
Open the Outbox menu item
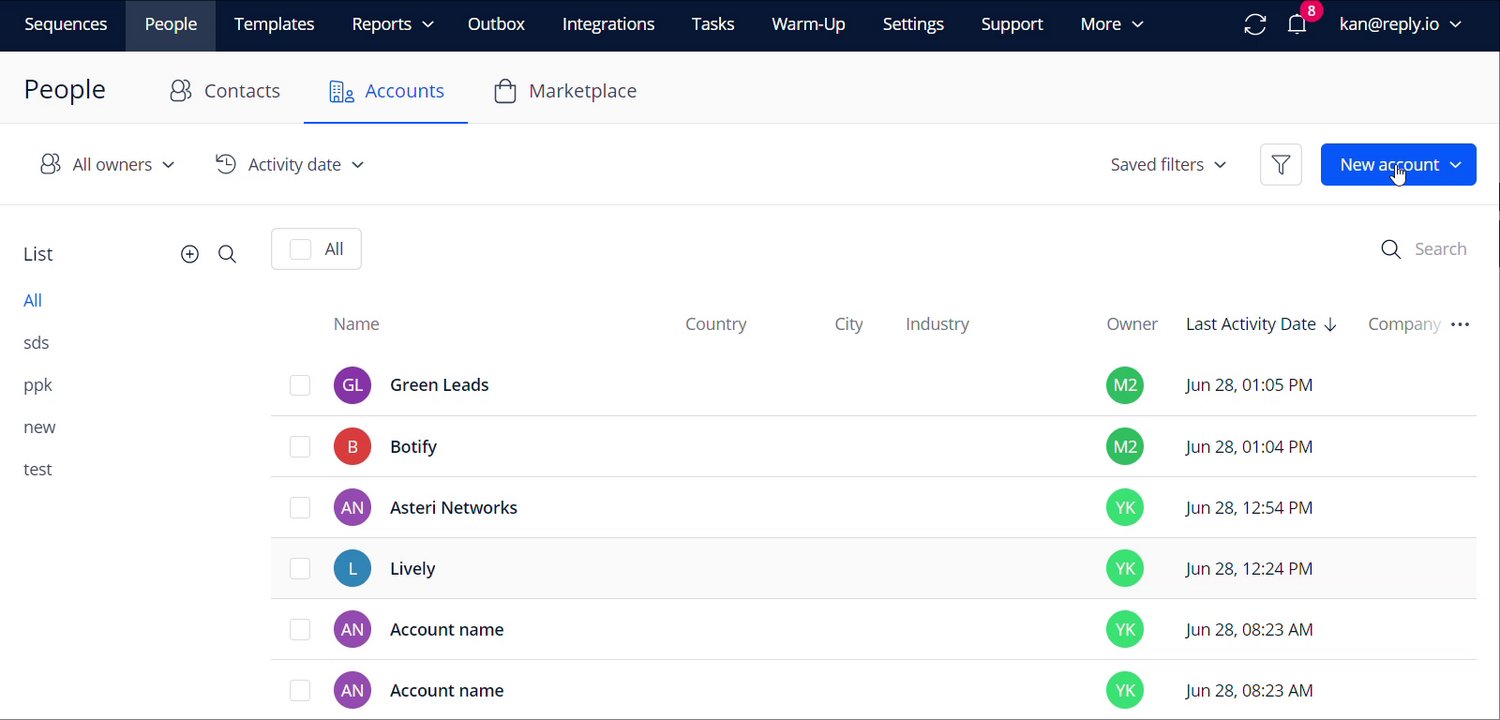coord(496,25)
